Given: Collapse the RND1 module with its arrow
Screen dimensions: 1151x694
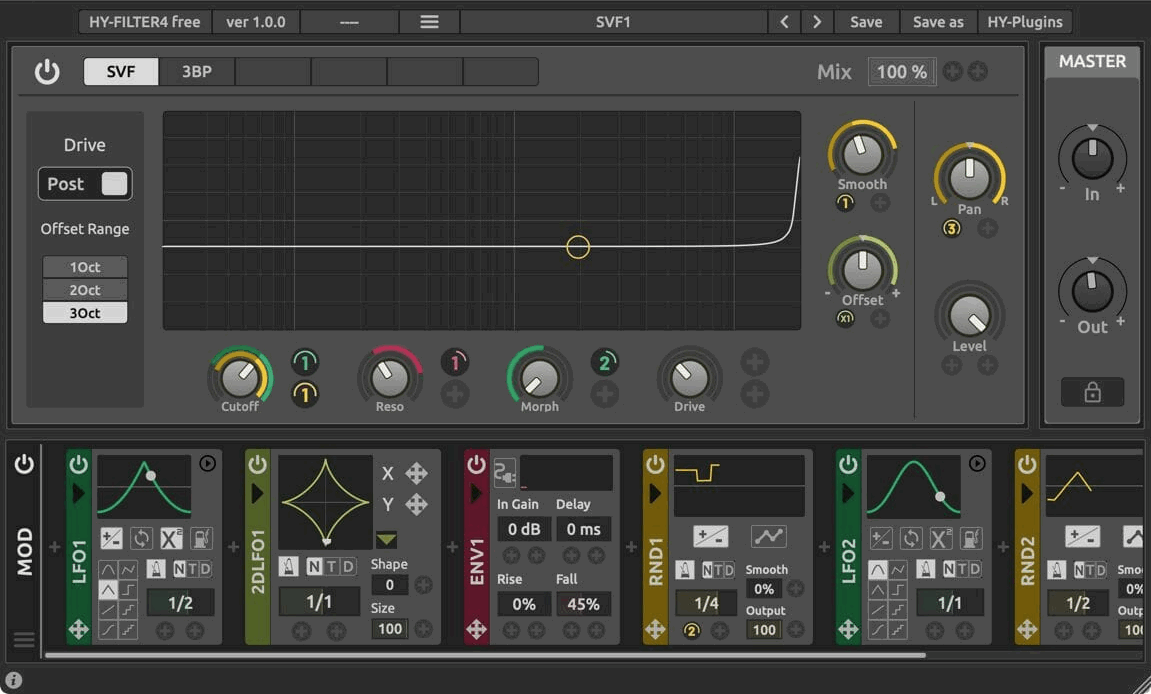Looking at the screenshot, I should pyautogui.click(x=655, y=493).
